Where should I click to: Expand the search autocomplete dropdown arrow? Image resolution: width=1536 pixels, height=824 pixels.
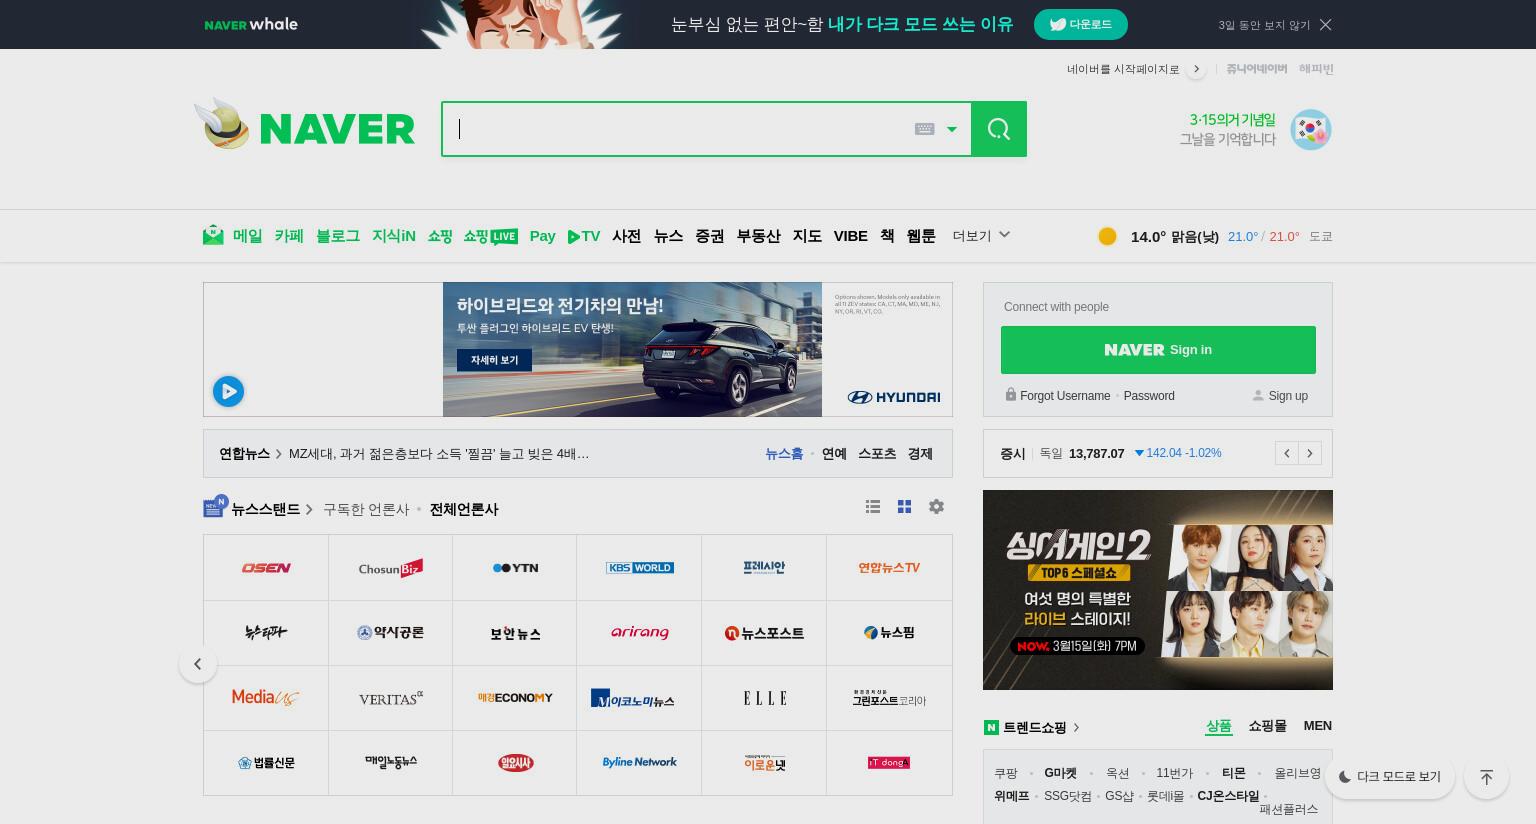[x=952, y=129]
